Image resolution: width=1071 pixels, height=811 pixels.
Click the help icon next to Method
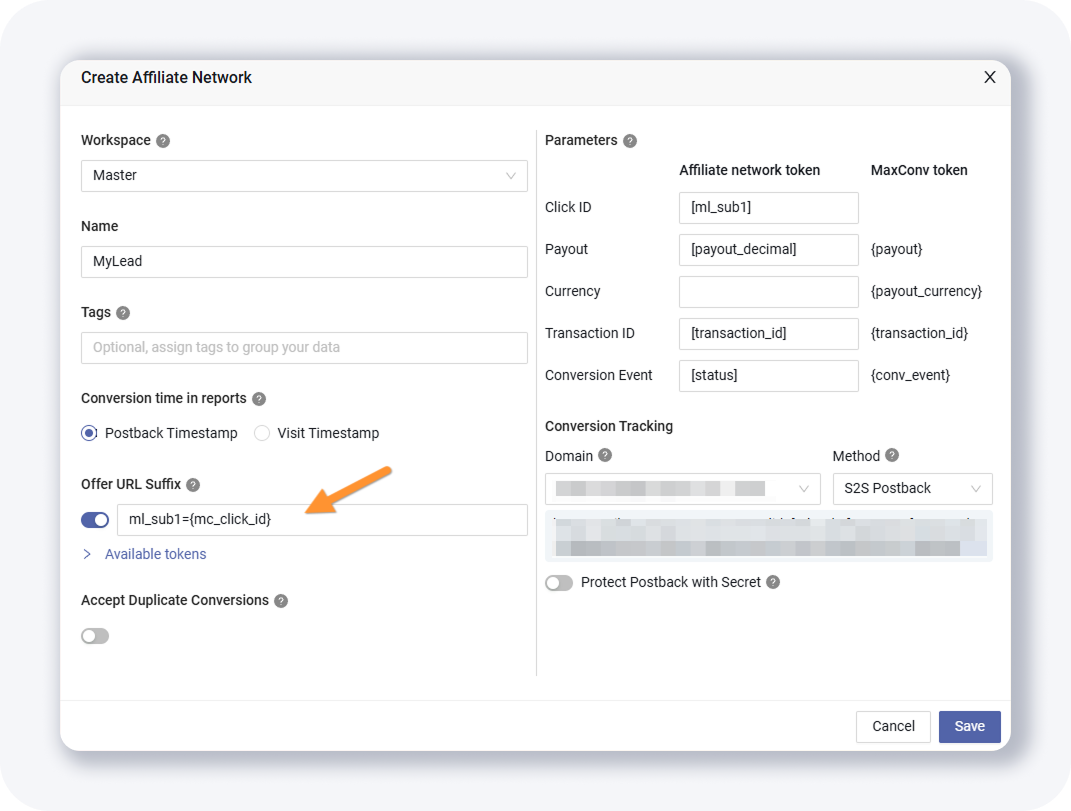pyautogui.click(x=892, y=456)
